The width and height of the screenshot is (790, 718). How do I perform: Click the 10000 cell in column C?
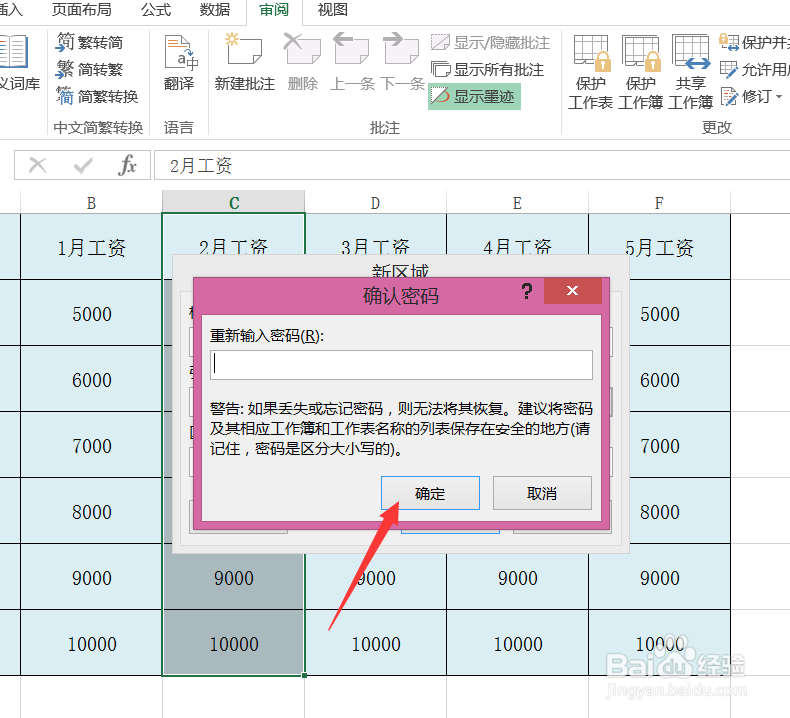pyautogui.click(x=234, y=643)
